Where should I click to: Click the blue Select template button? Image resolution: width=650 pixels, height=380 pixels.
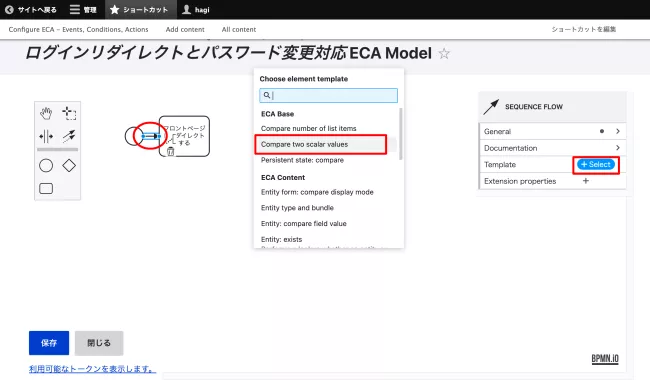point(596,165)
